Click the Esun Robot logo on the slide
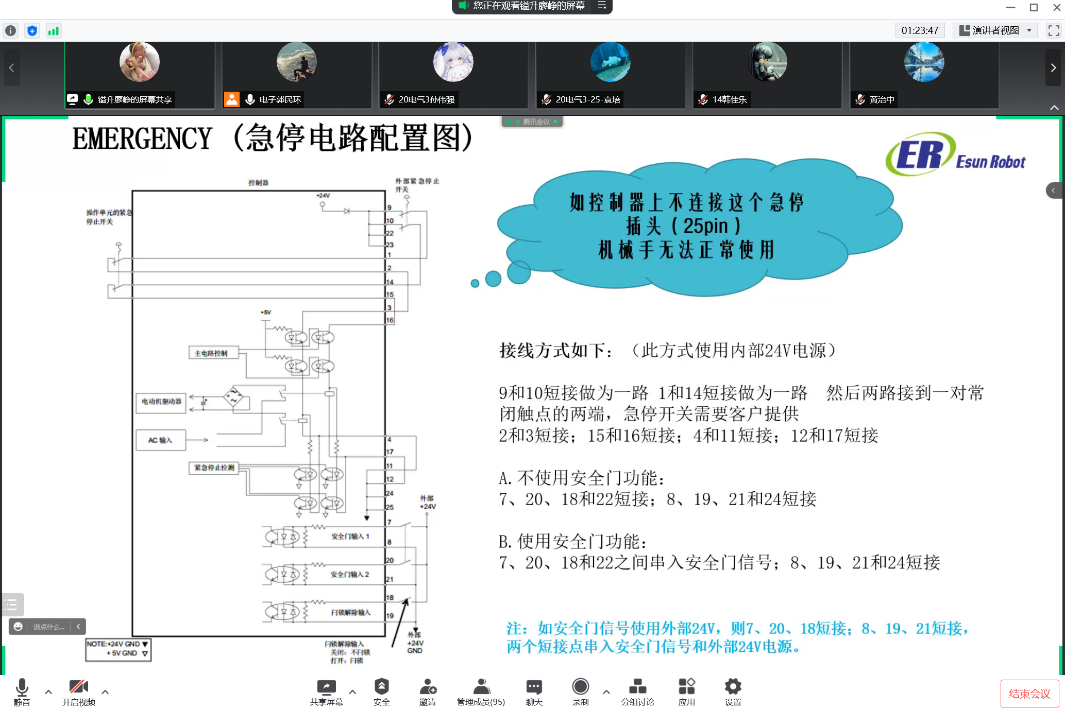The height and width of the screenshot is (709, 1065). 956,154
